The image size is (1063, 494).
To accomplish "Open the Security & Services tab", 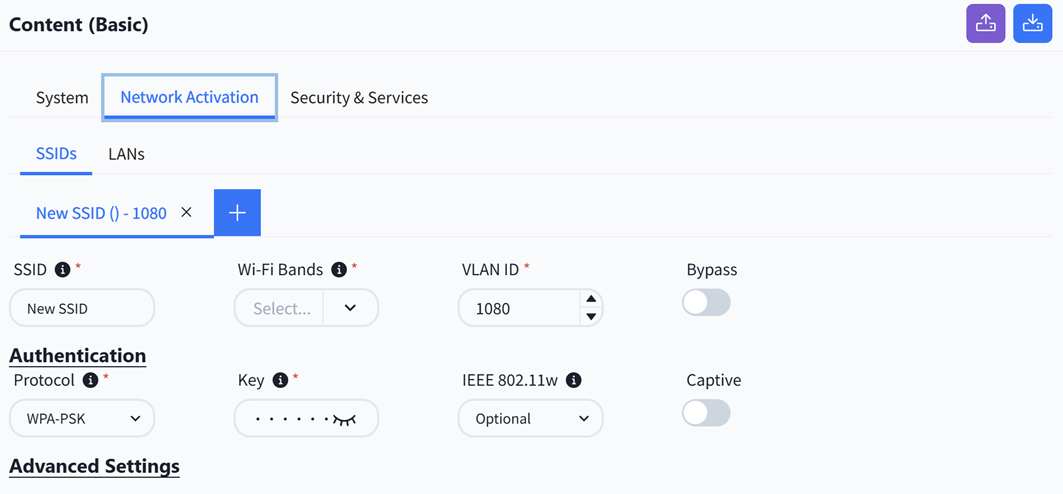I will pyautogui.click(x=359, y=98).
